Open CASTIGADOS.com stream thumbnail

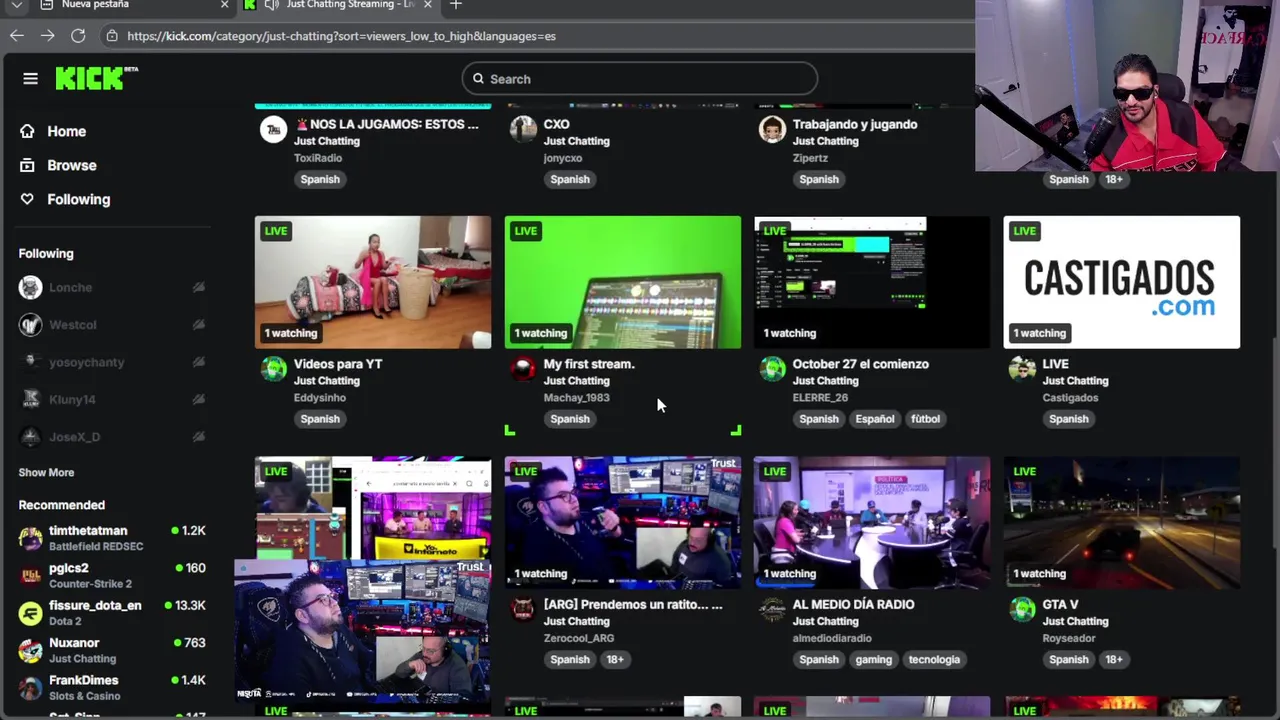click(1122, 282)
